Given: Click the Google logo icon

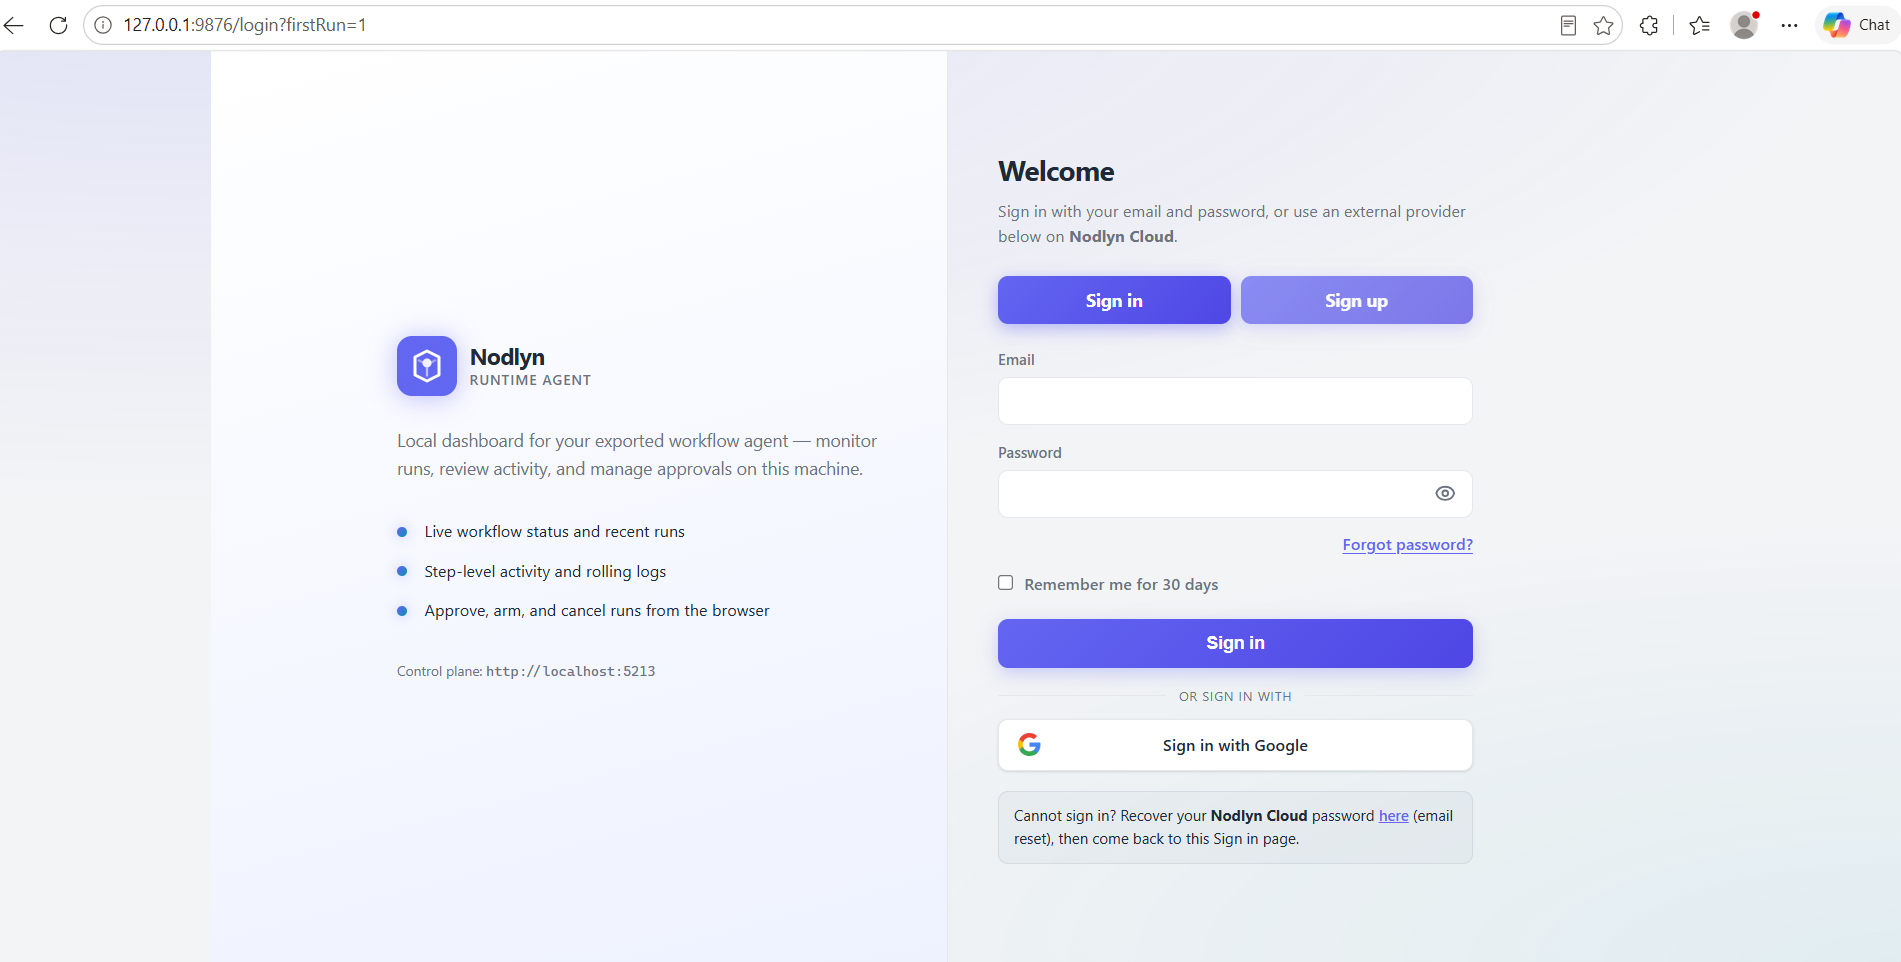Looking at the screenshot, I should click(x=1029, y=744).
